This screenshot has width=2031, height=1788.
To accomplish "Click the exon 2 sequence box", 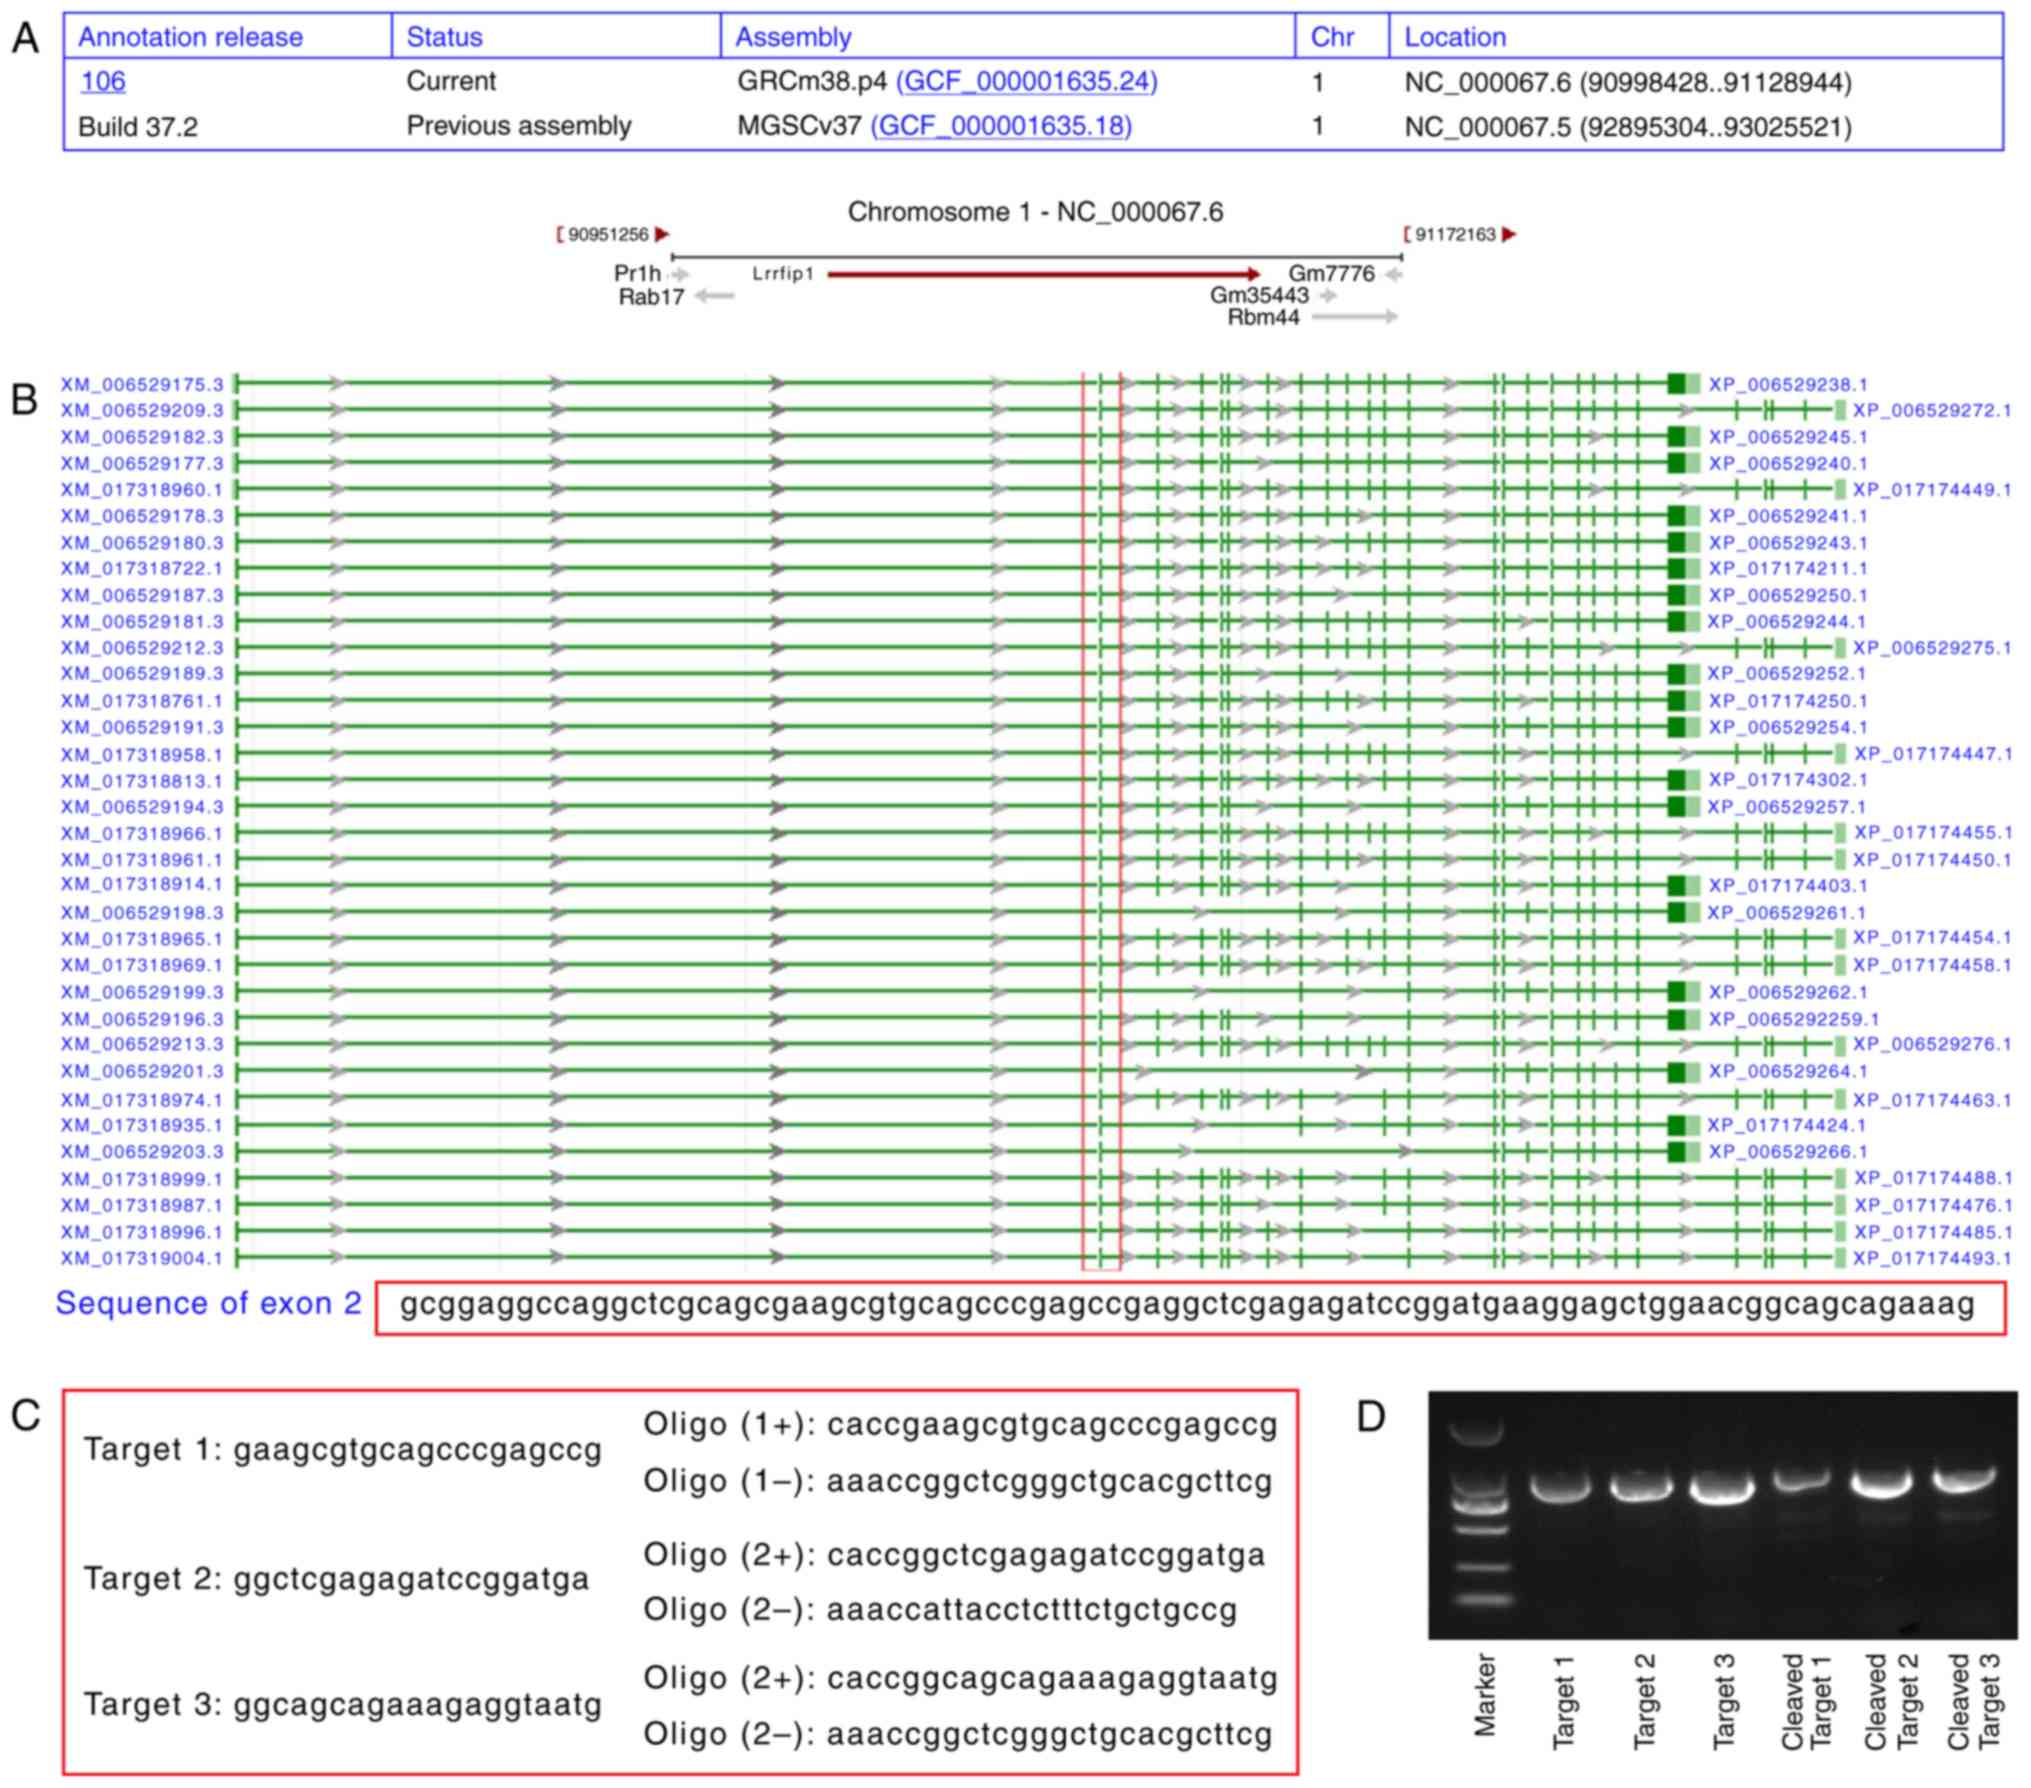I will 1189,1305.
